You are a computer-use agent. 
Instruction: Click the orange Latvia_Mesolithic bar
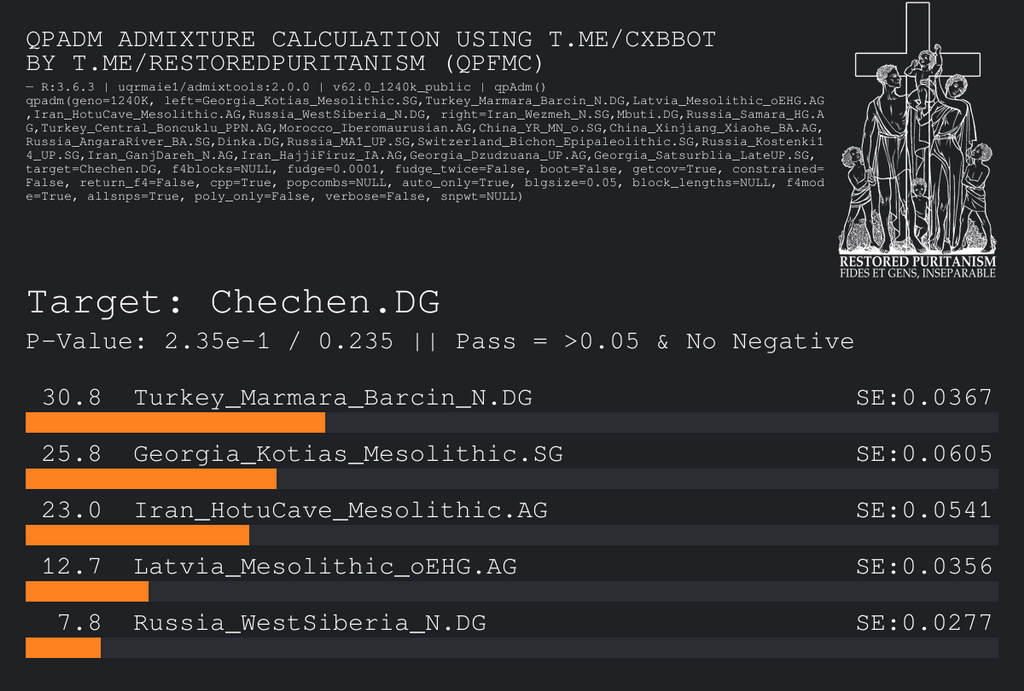(86, 592)
